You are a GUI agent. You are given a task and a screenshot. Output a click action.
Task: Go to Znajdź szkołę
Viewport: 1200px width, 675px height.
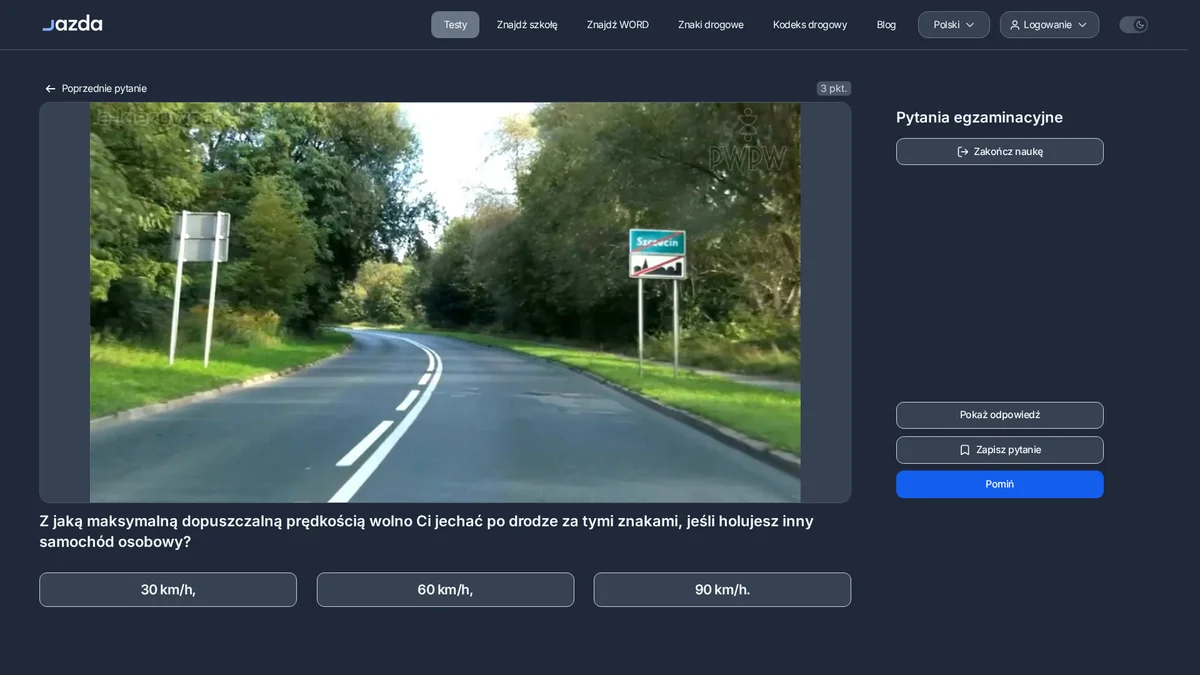point(527,25)
